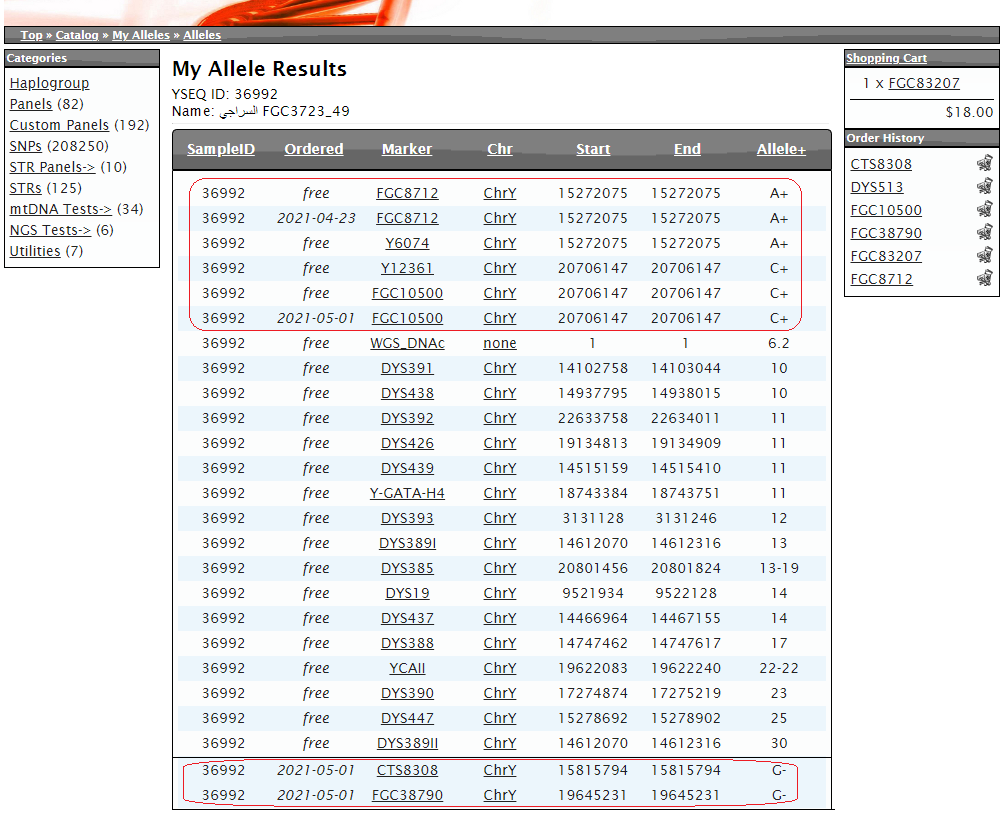Viewport: 1006px width, 820px height.
Task: Sort results by the Allele+ column header
Action: (x=781, y=149)
